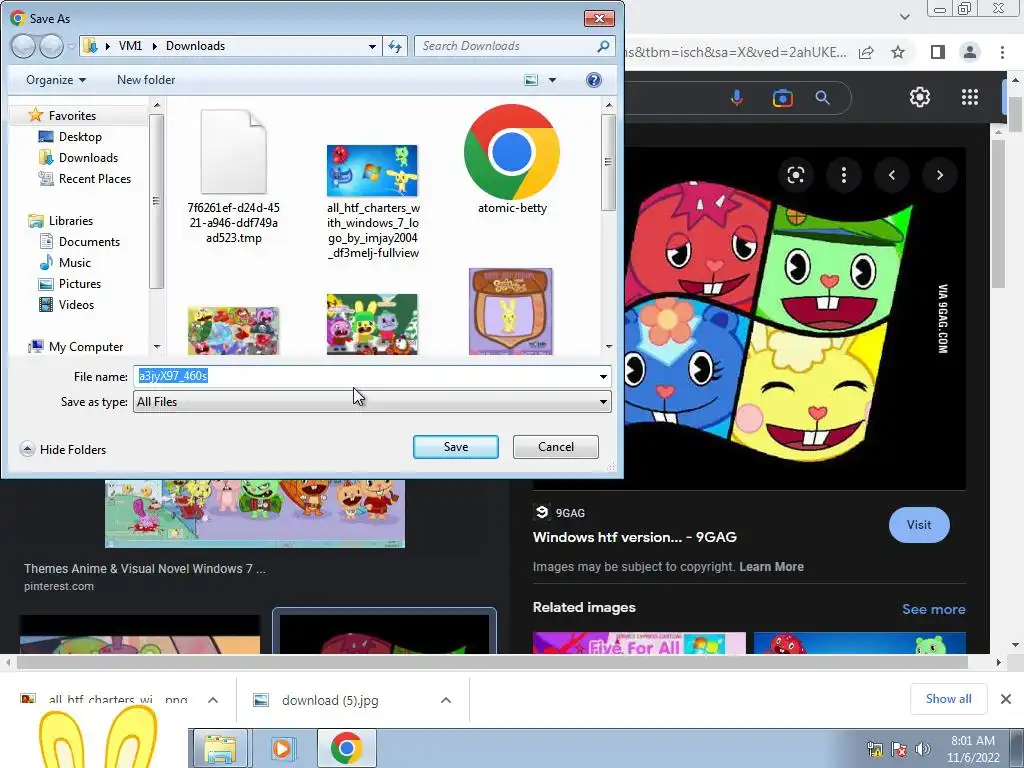Image resolution: width=1024 pixels, height=768 pixels.
Task: Click the search magnifier in Search Downloads box
Action: pyautogui.click(x=603, y=46)
